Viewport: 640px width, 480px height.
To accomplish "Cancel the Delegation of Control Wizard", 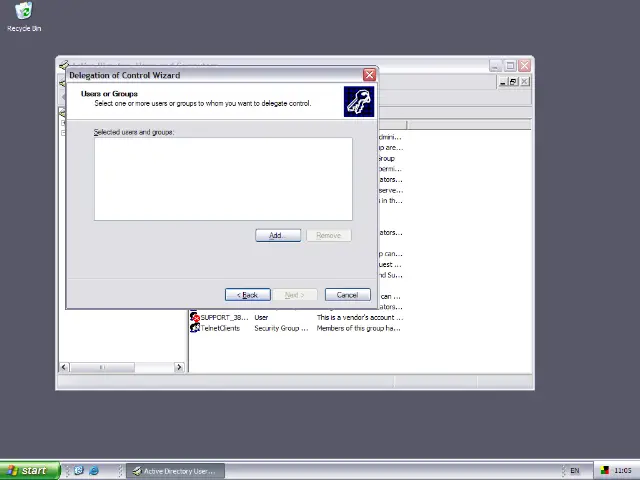I will [347, 295].
